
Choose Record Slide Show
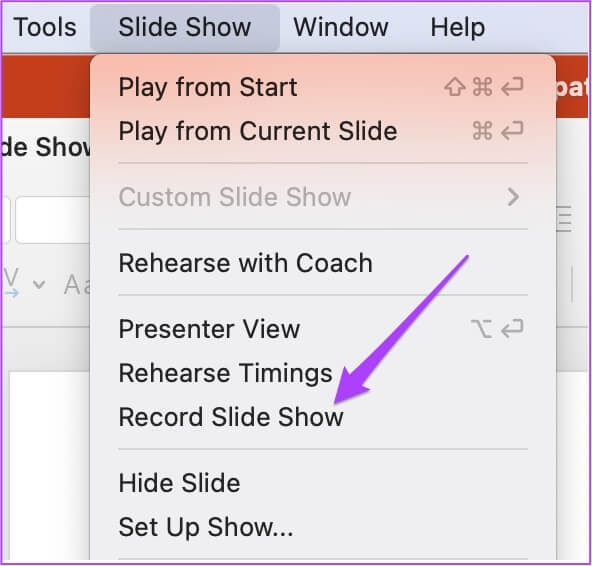coord(323,417)
